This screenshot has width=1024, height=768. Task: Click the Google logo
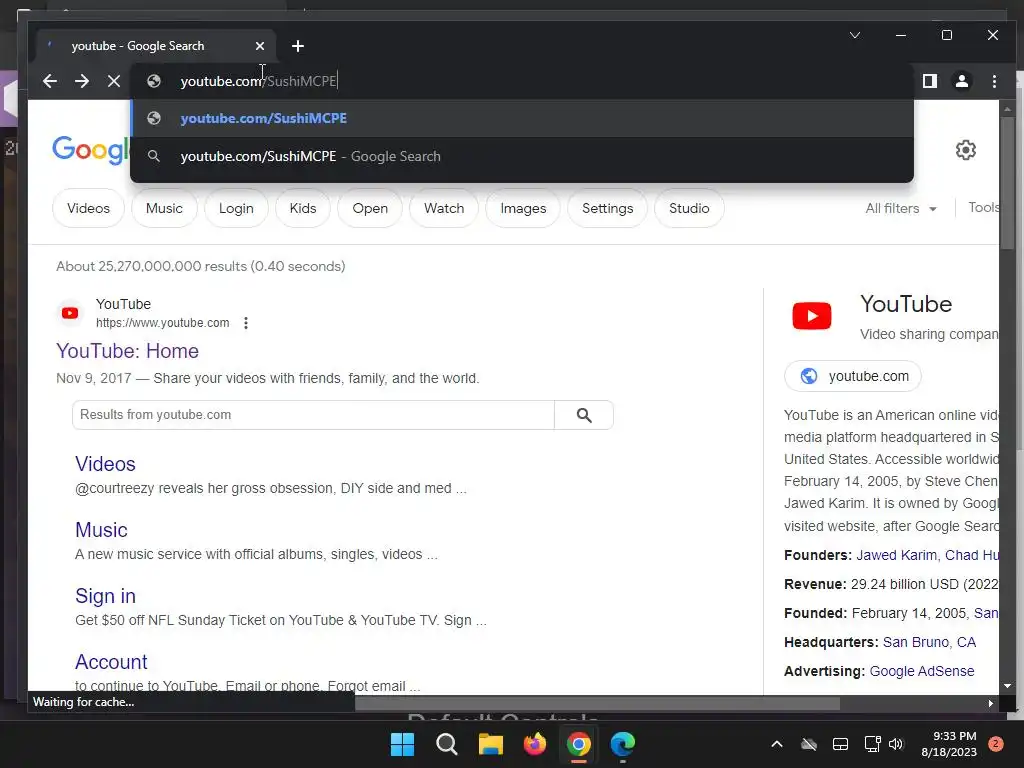(91, 150)
